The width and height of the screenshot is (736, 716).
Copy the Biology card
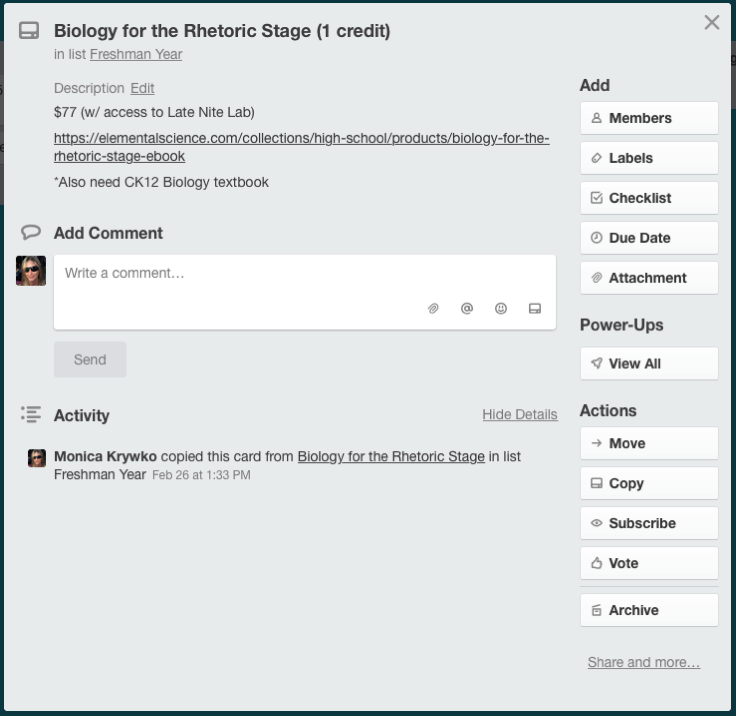tap(649, 483)
